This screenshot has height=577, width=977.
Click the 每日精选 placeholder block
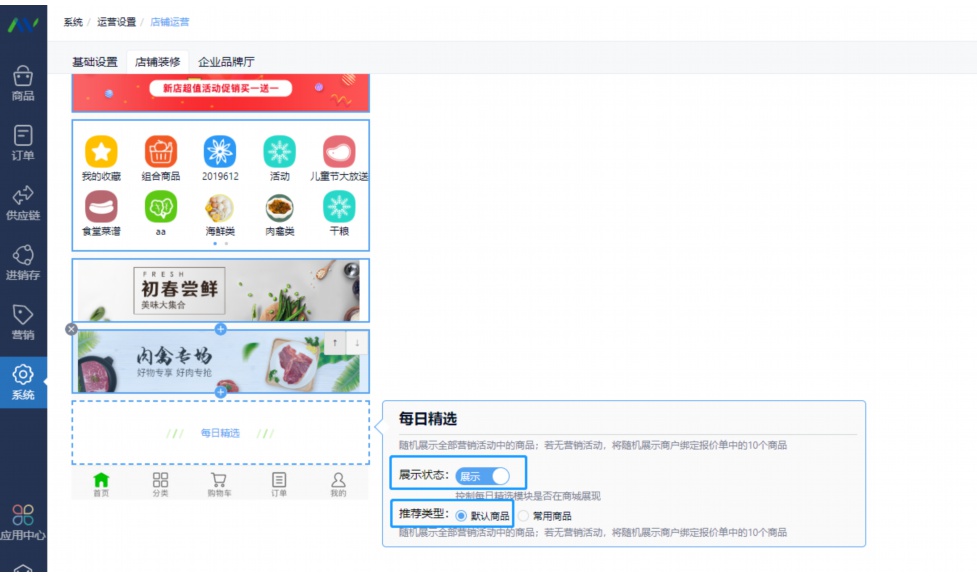[x=222, y=433]
